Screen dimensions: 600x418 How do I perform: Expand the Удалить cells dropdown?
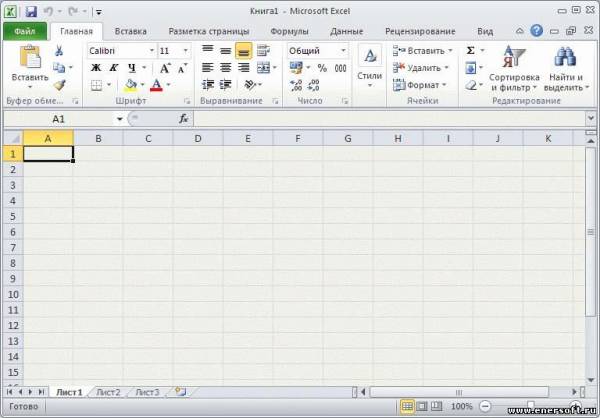(447, 68)
